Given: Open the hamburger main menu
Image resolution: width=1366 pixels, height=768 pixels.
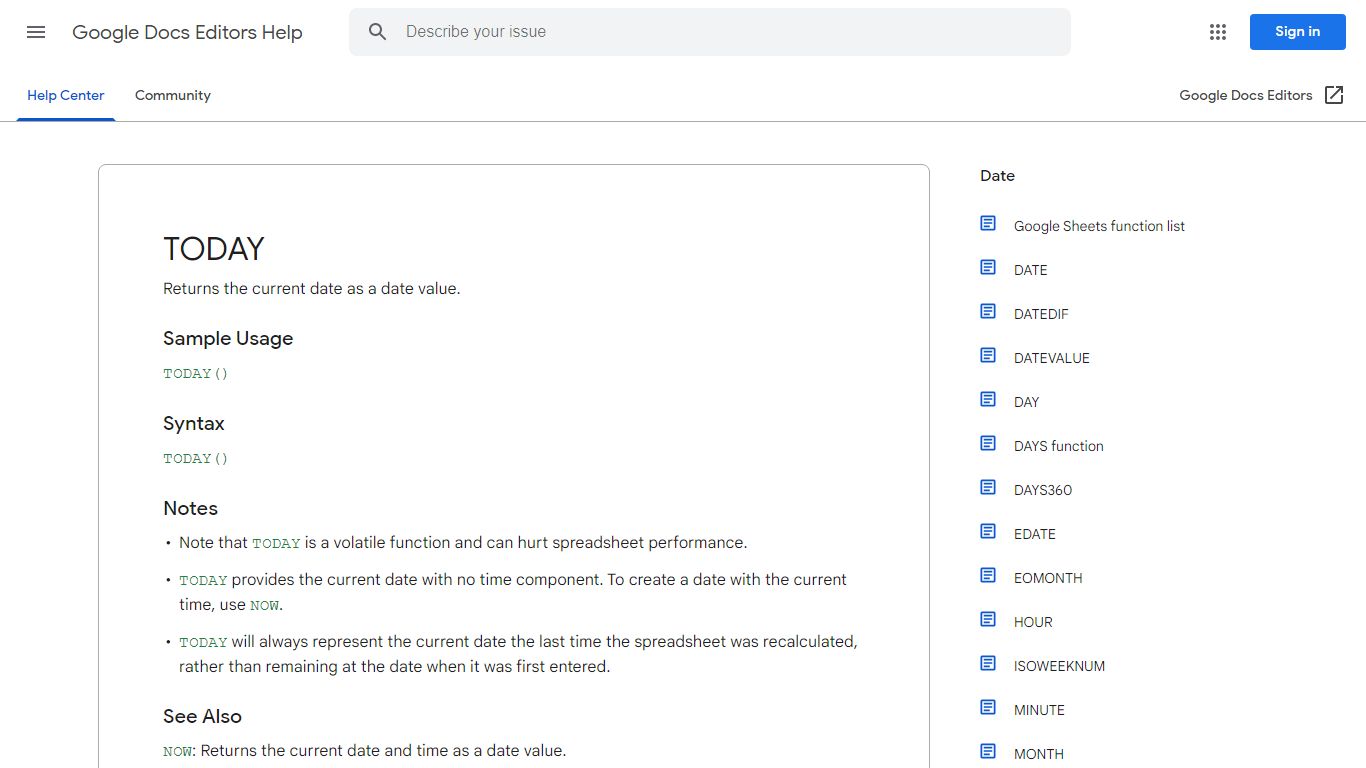Looking at the screenshot, I should (x=36, y=32).
